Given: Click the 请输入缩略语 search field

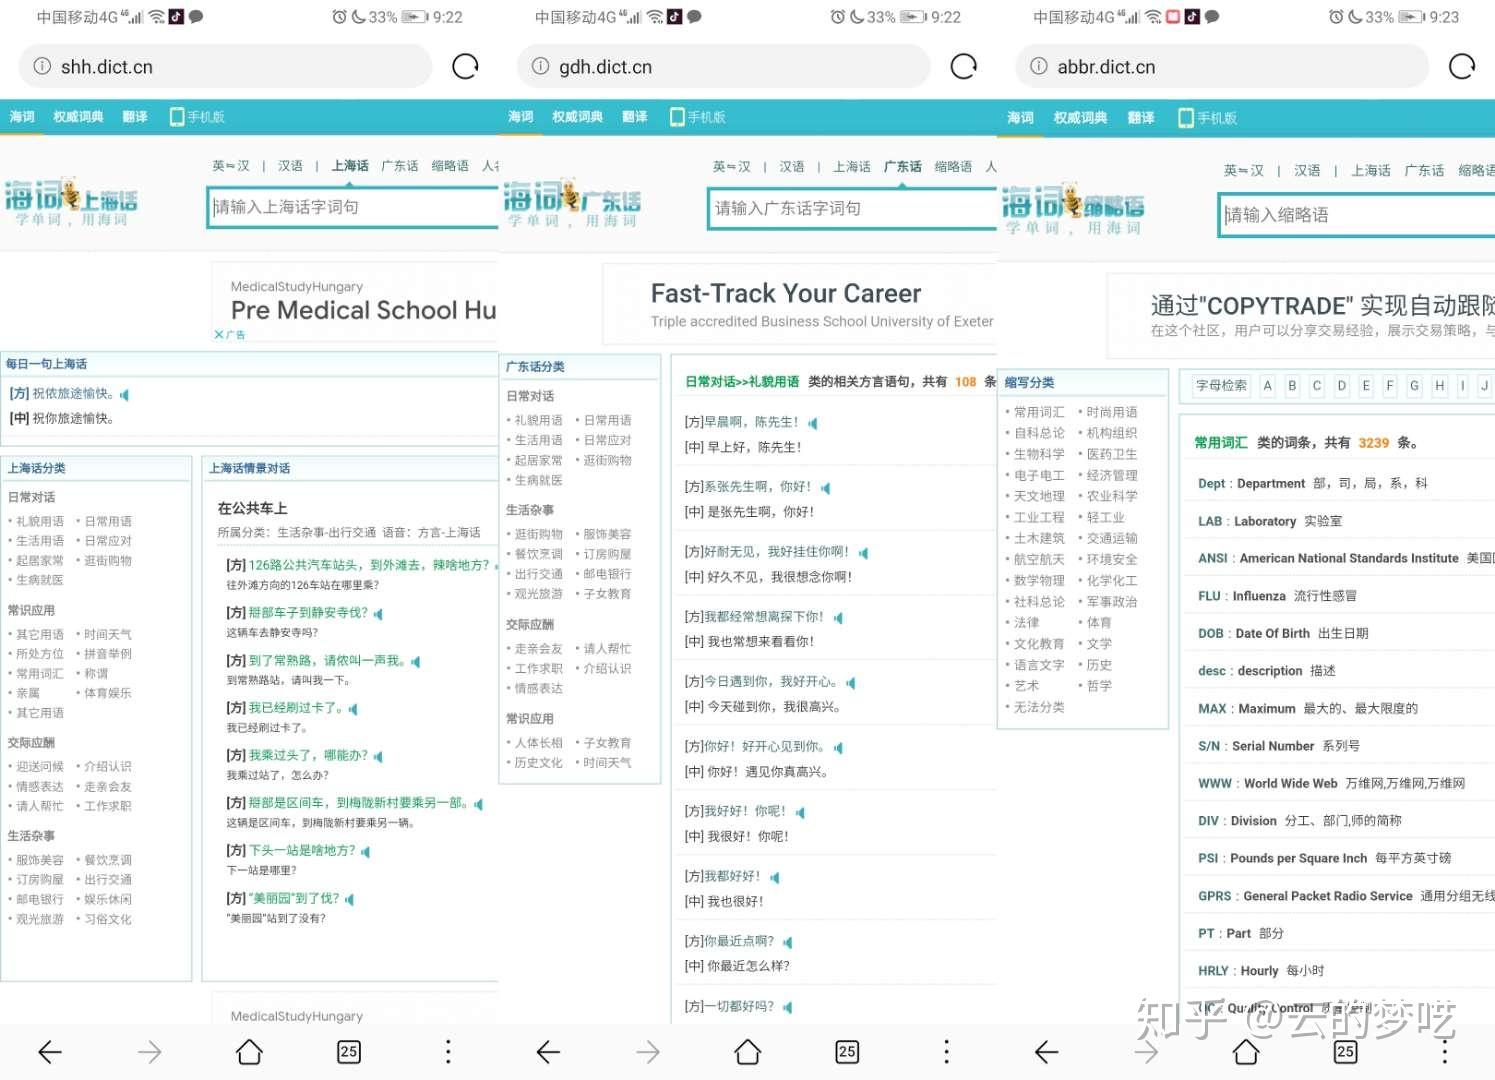Looking at the screenshot, I should click(x=1356, y=215).
